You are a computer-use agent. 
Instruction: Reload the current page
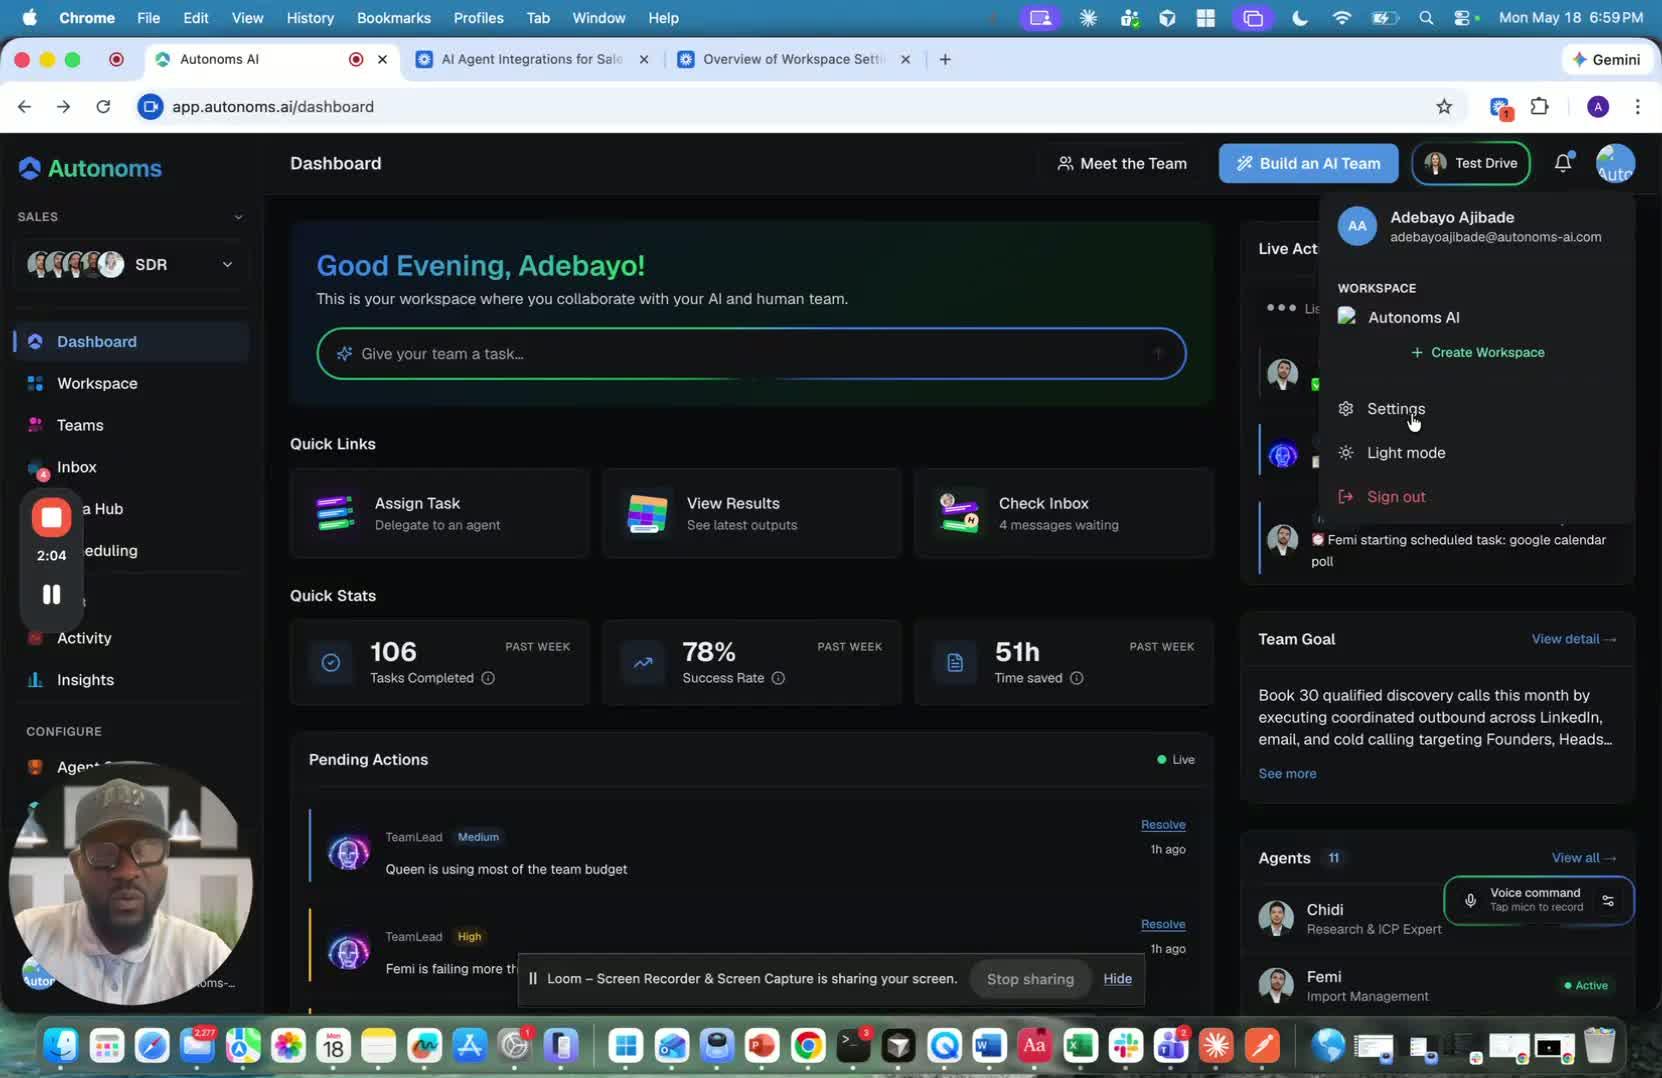tap(103, 106)
